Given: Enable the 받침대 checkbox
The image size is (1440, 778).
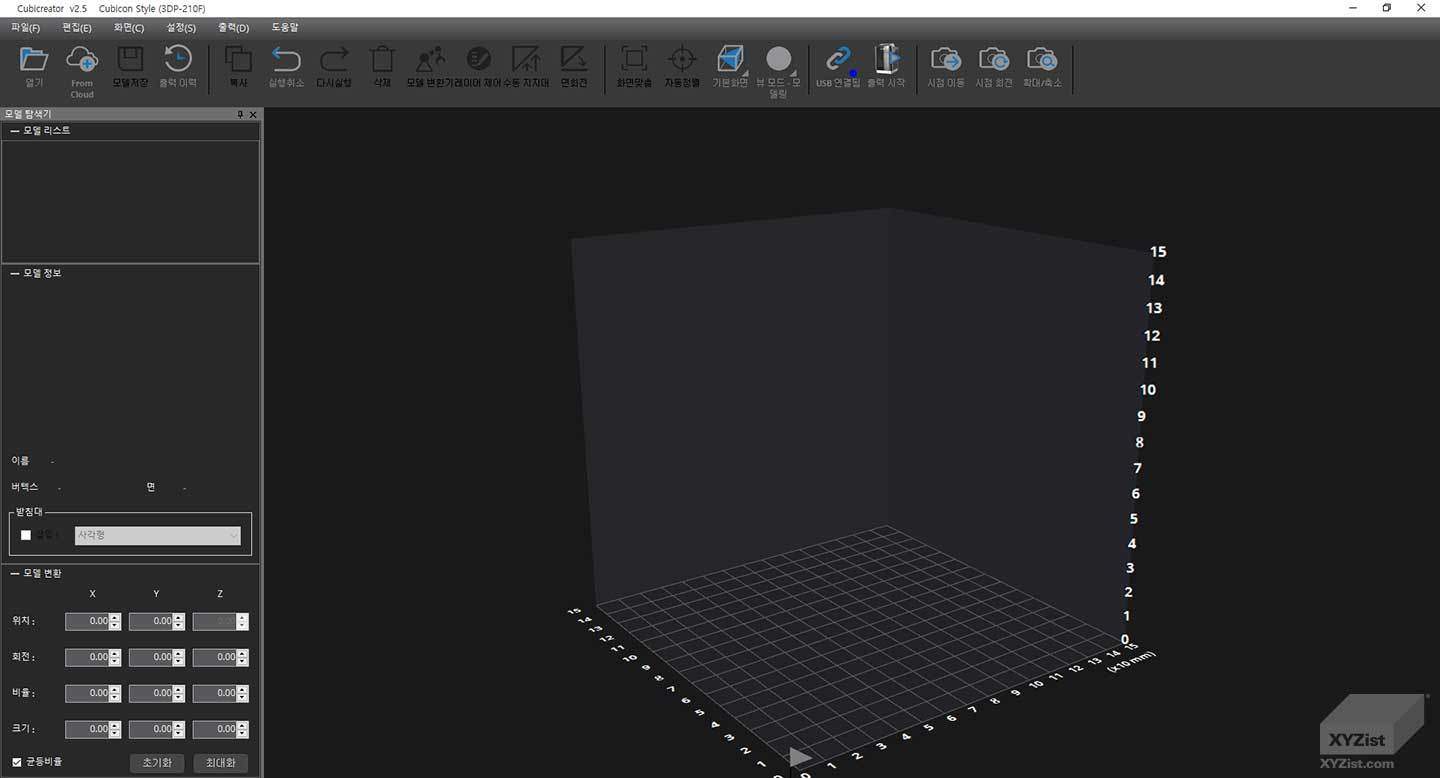Looking at the screenshot, I should coord(26,535).
